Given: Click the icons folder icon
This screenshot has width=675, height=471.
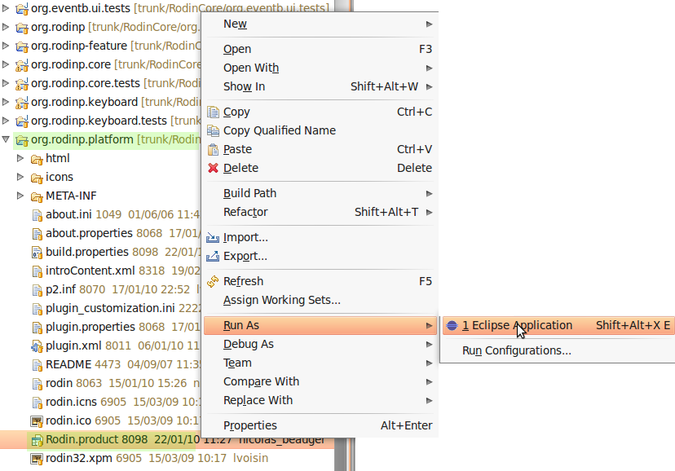Looking at the screenshot, I should pyautogui.click(x=37, y=177).
